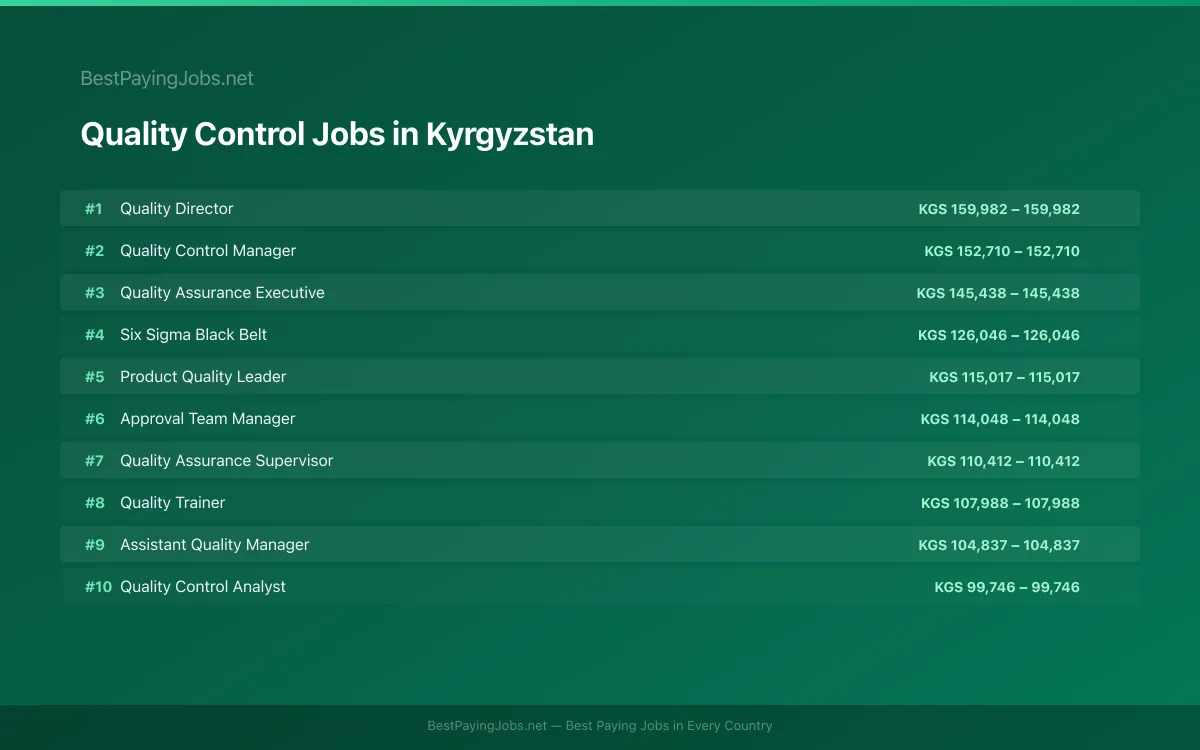1200x750 pixels.
Task: Click salary KGS 159,982 – 159,982
Action: tap(999, 209)
